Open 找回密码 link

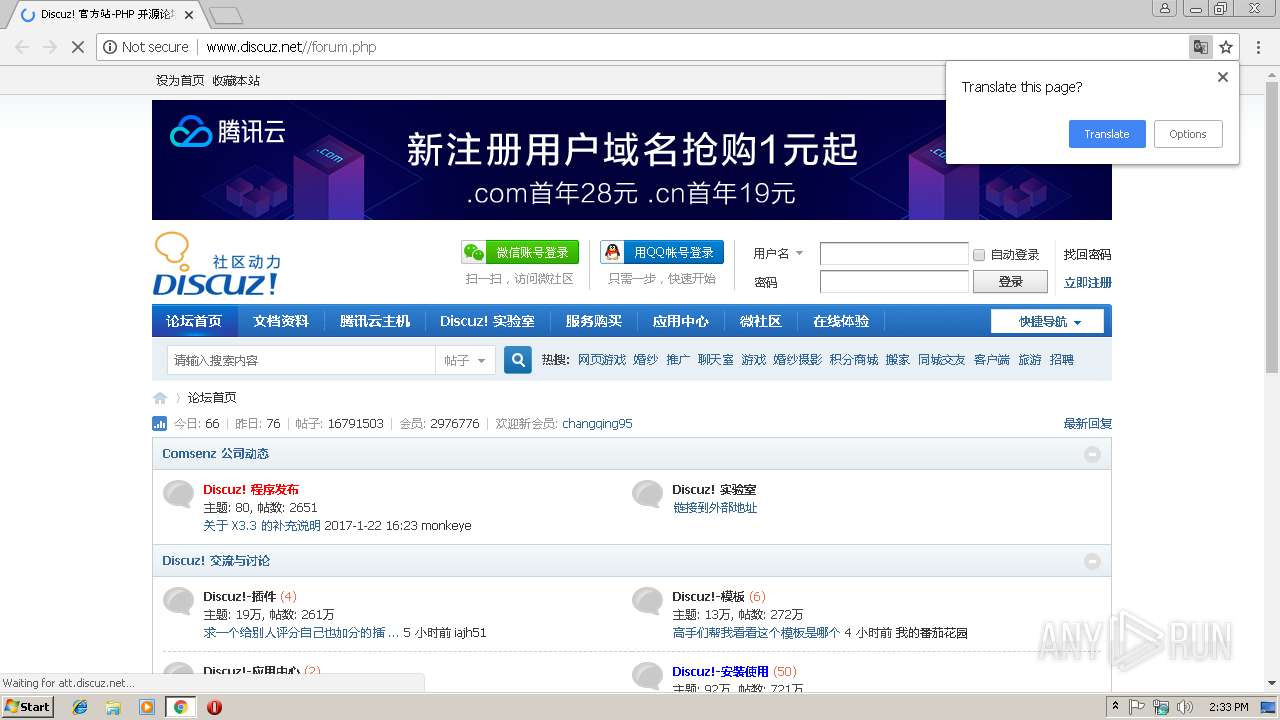(1087, 255)
